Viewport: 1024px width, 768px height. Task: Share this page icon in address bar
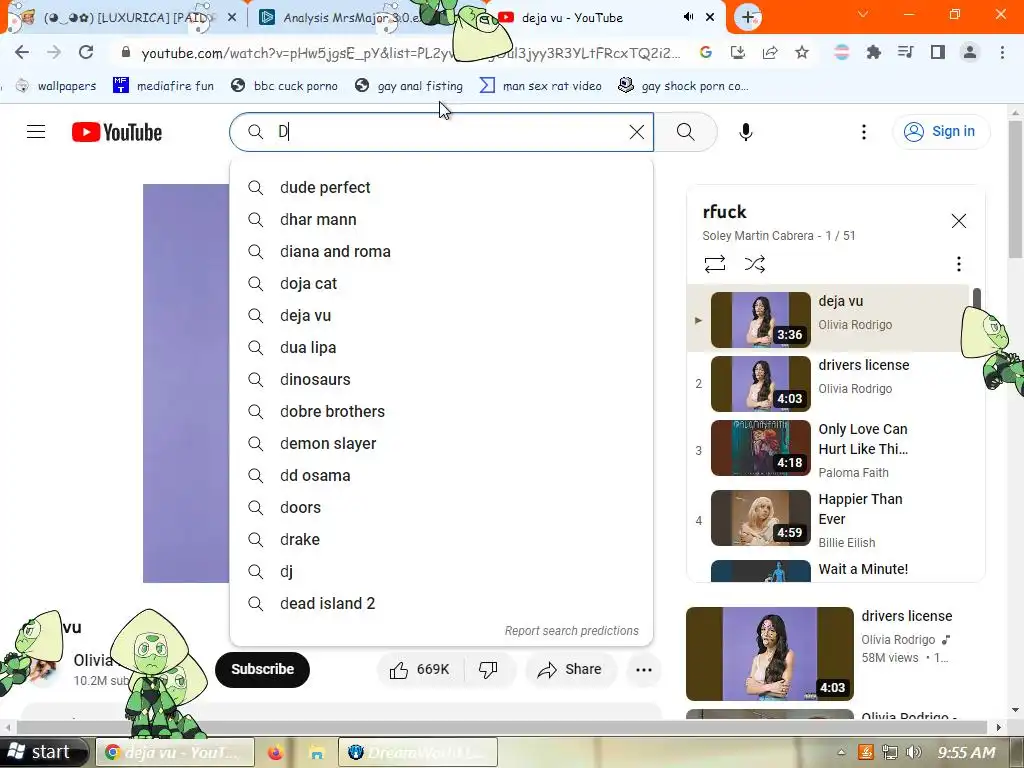pyautogui.click(x=770, y=52)
